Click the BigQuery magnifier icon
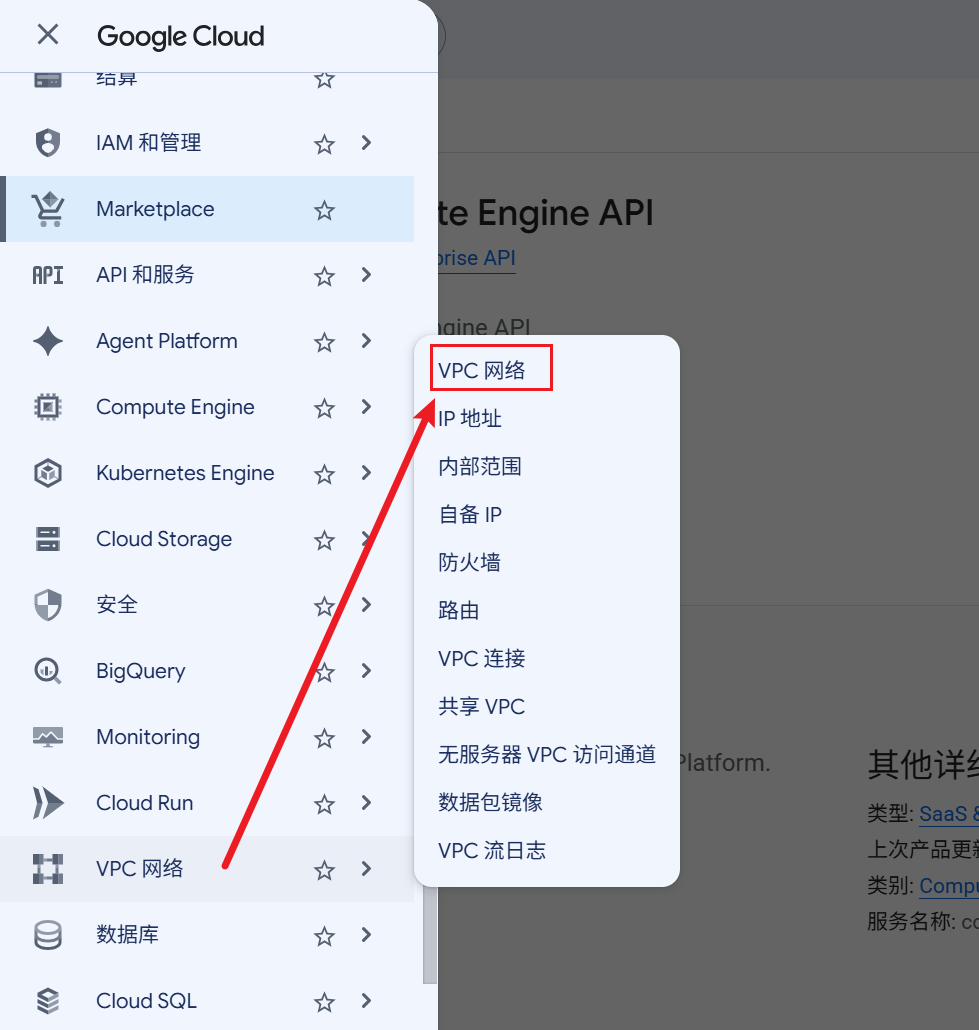Screen dimensions: 979x1030 pos(48,671)
